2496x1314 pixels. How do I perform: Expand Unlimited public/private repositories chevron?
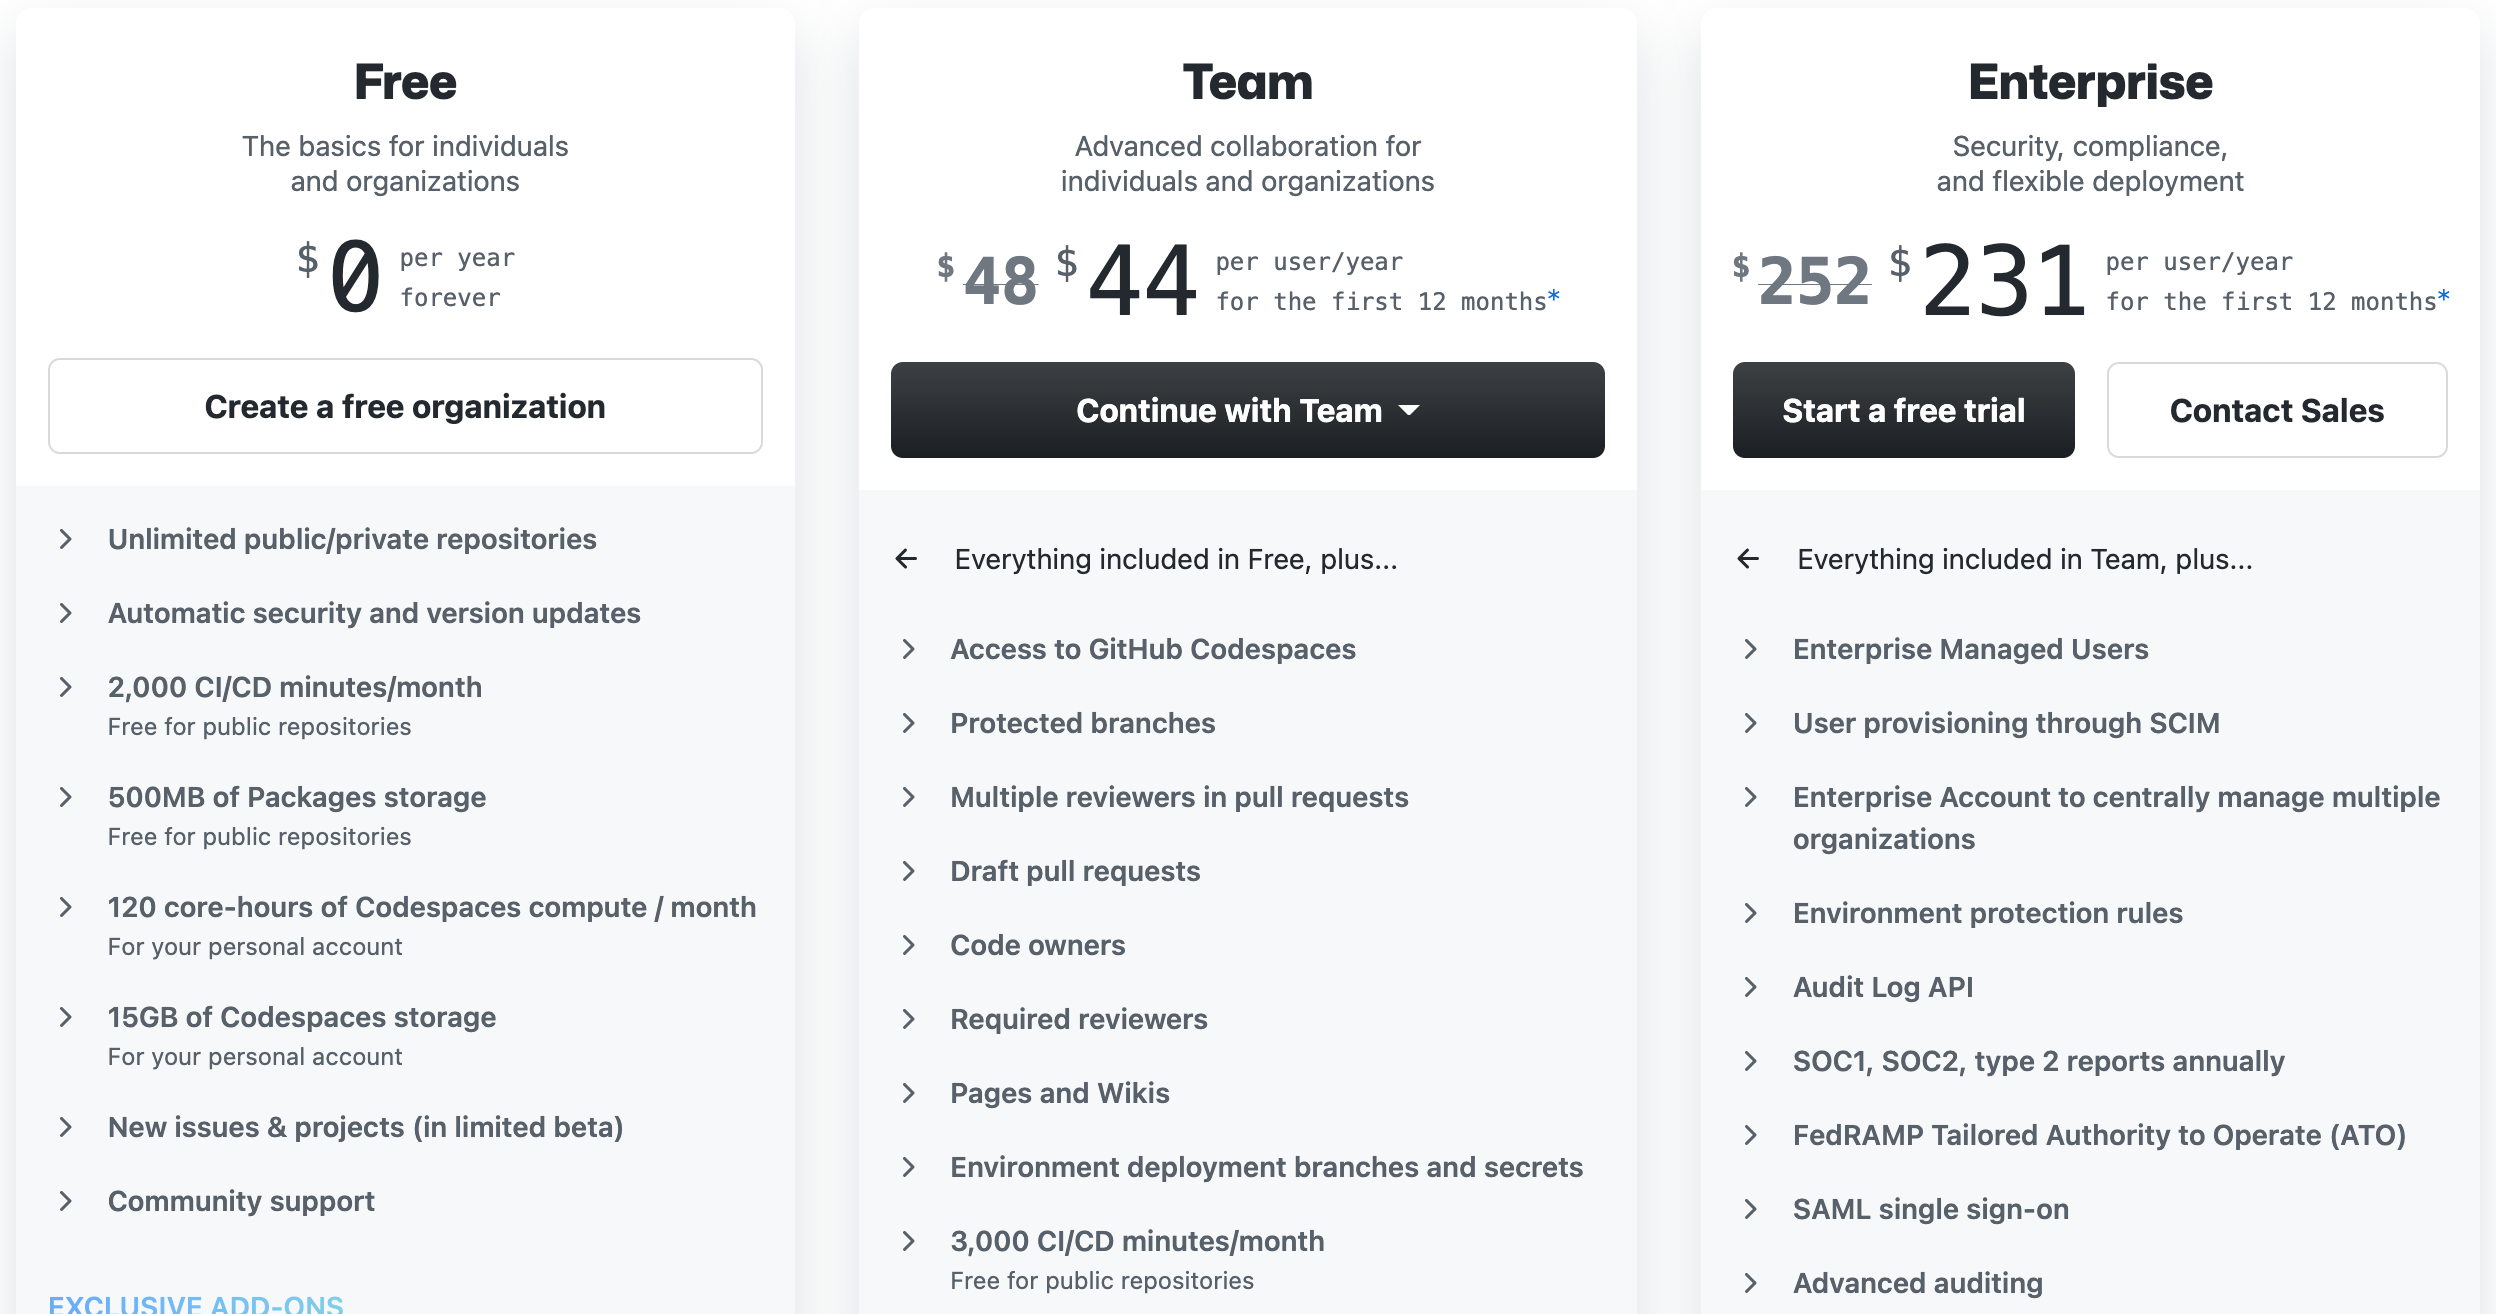point(66,539)
